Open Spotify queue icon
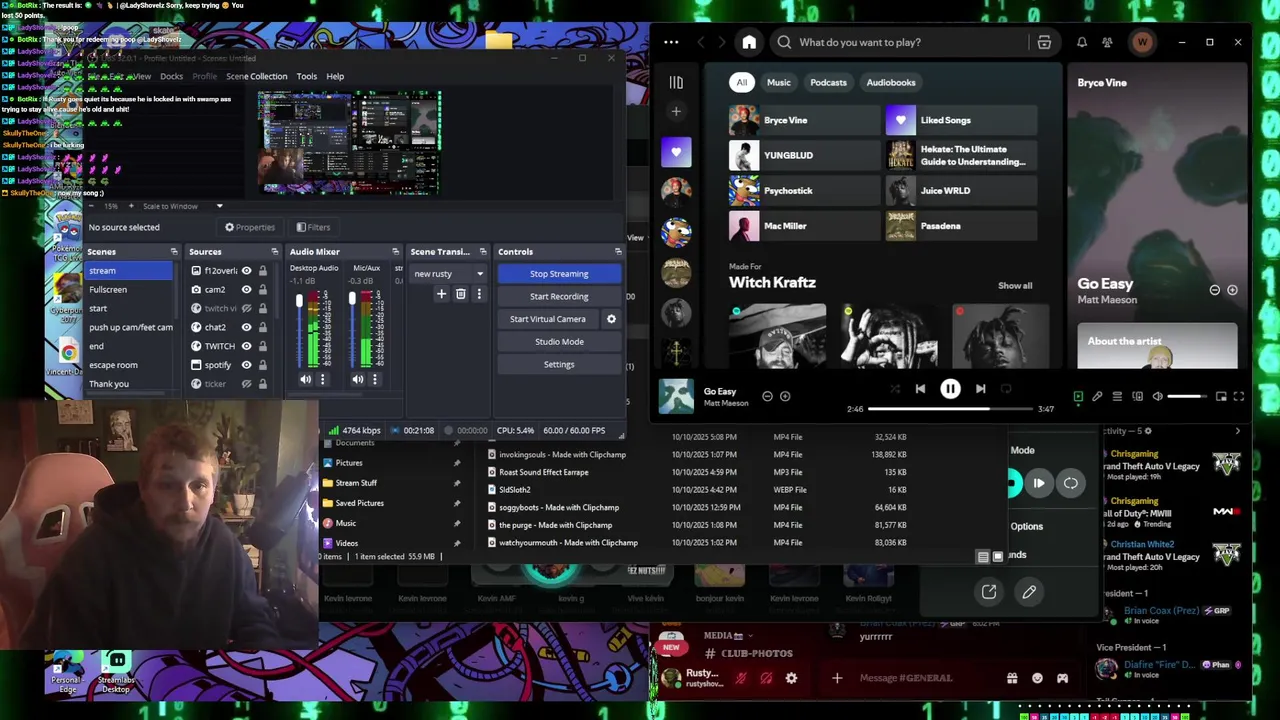 pyautogui.click(x=1117, y=397)
